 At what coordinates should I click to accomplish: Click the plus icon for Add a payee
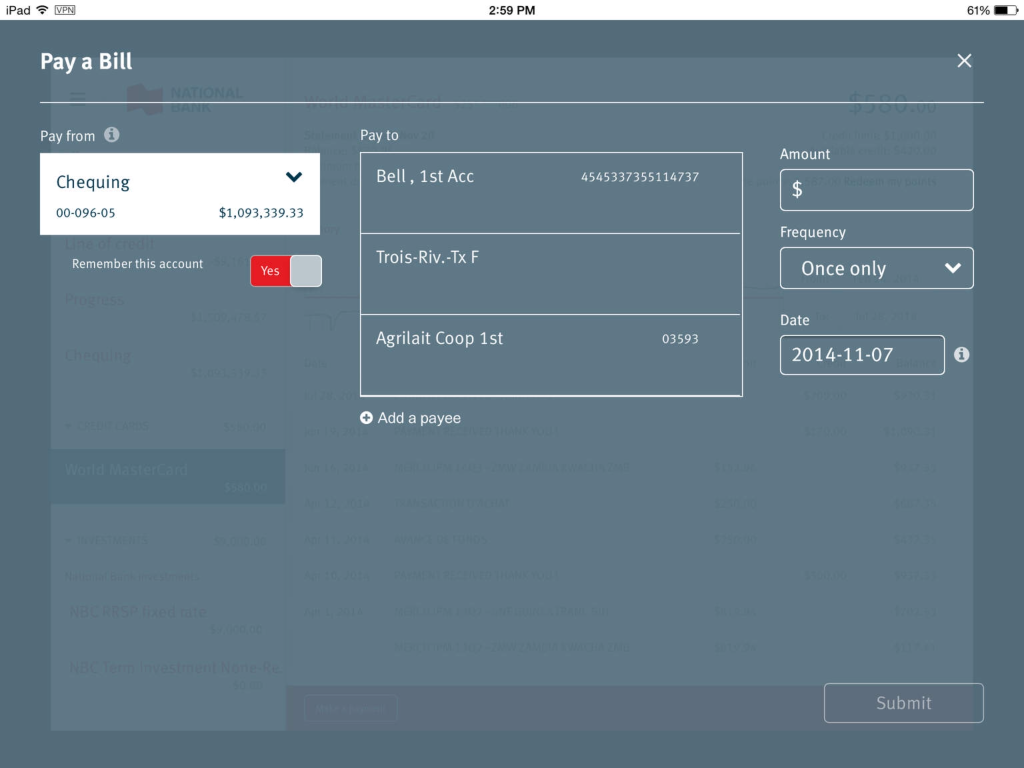[x=366, y=418]
